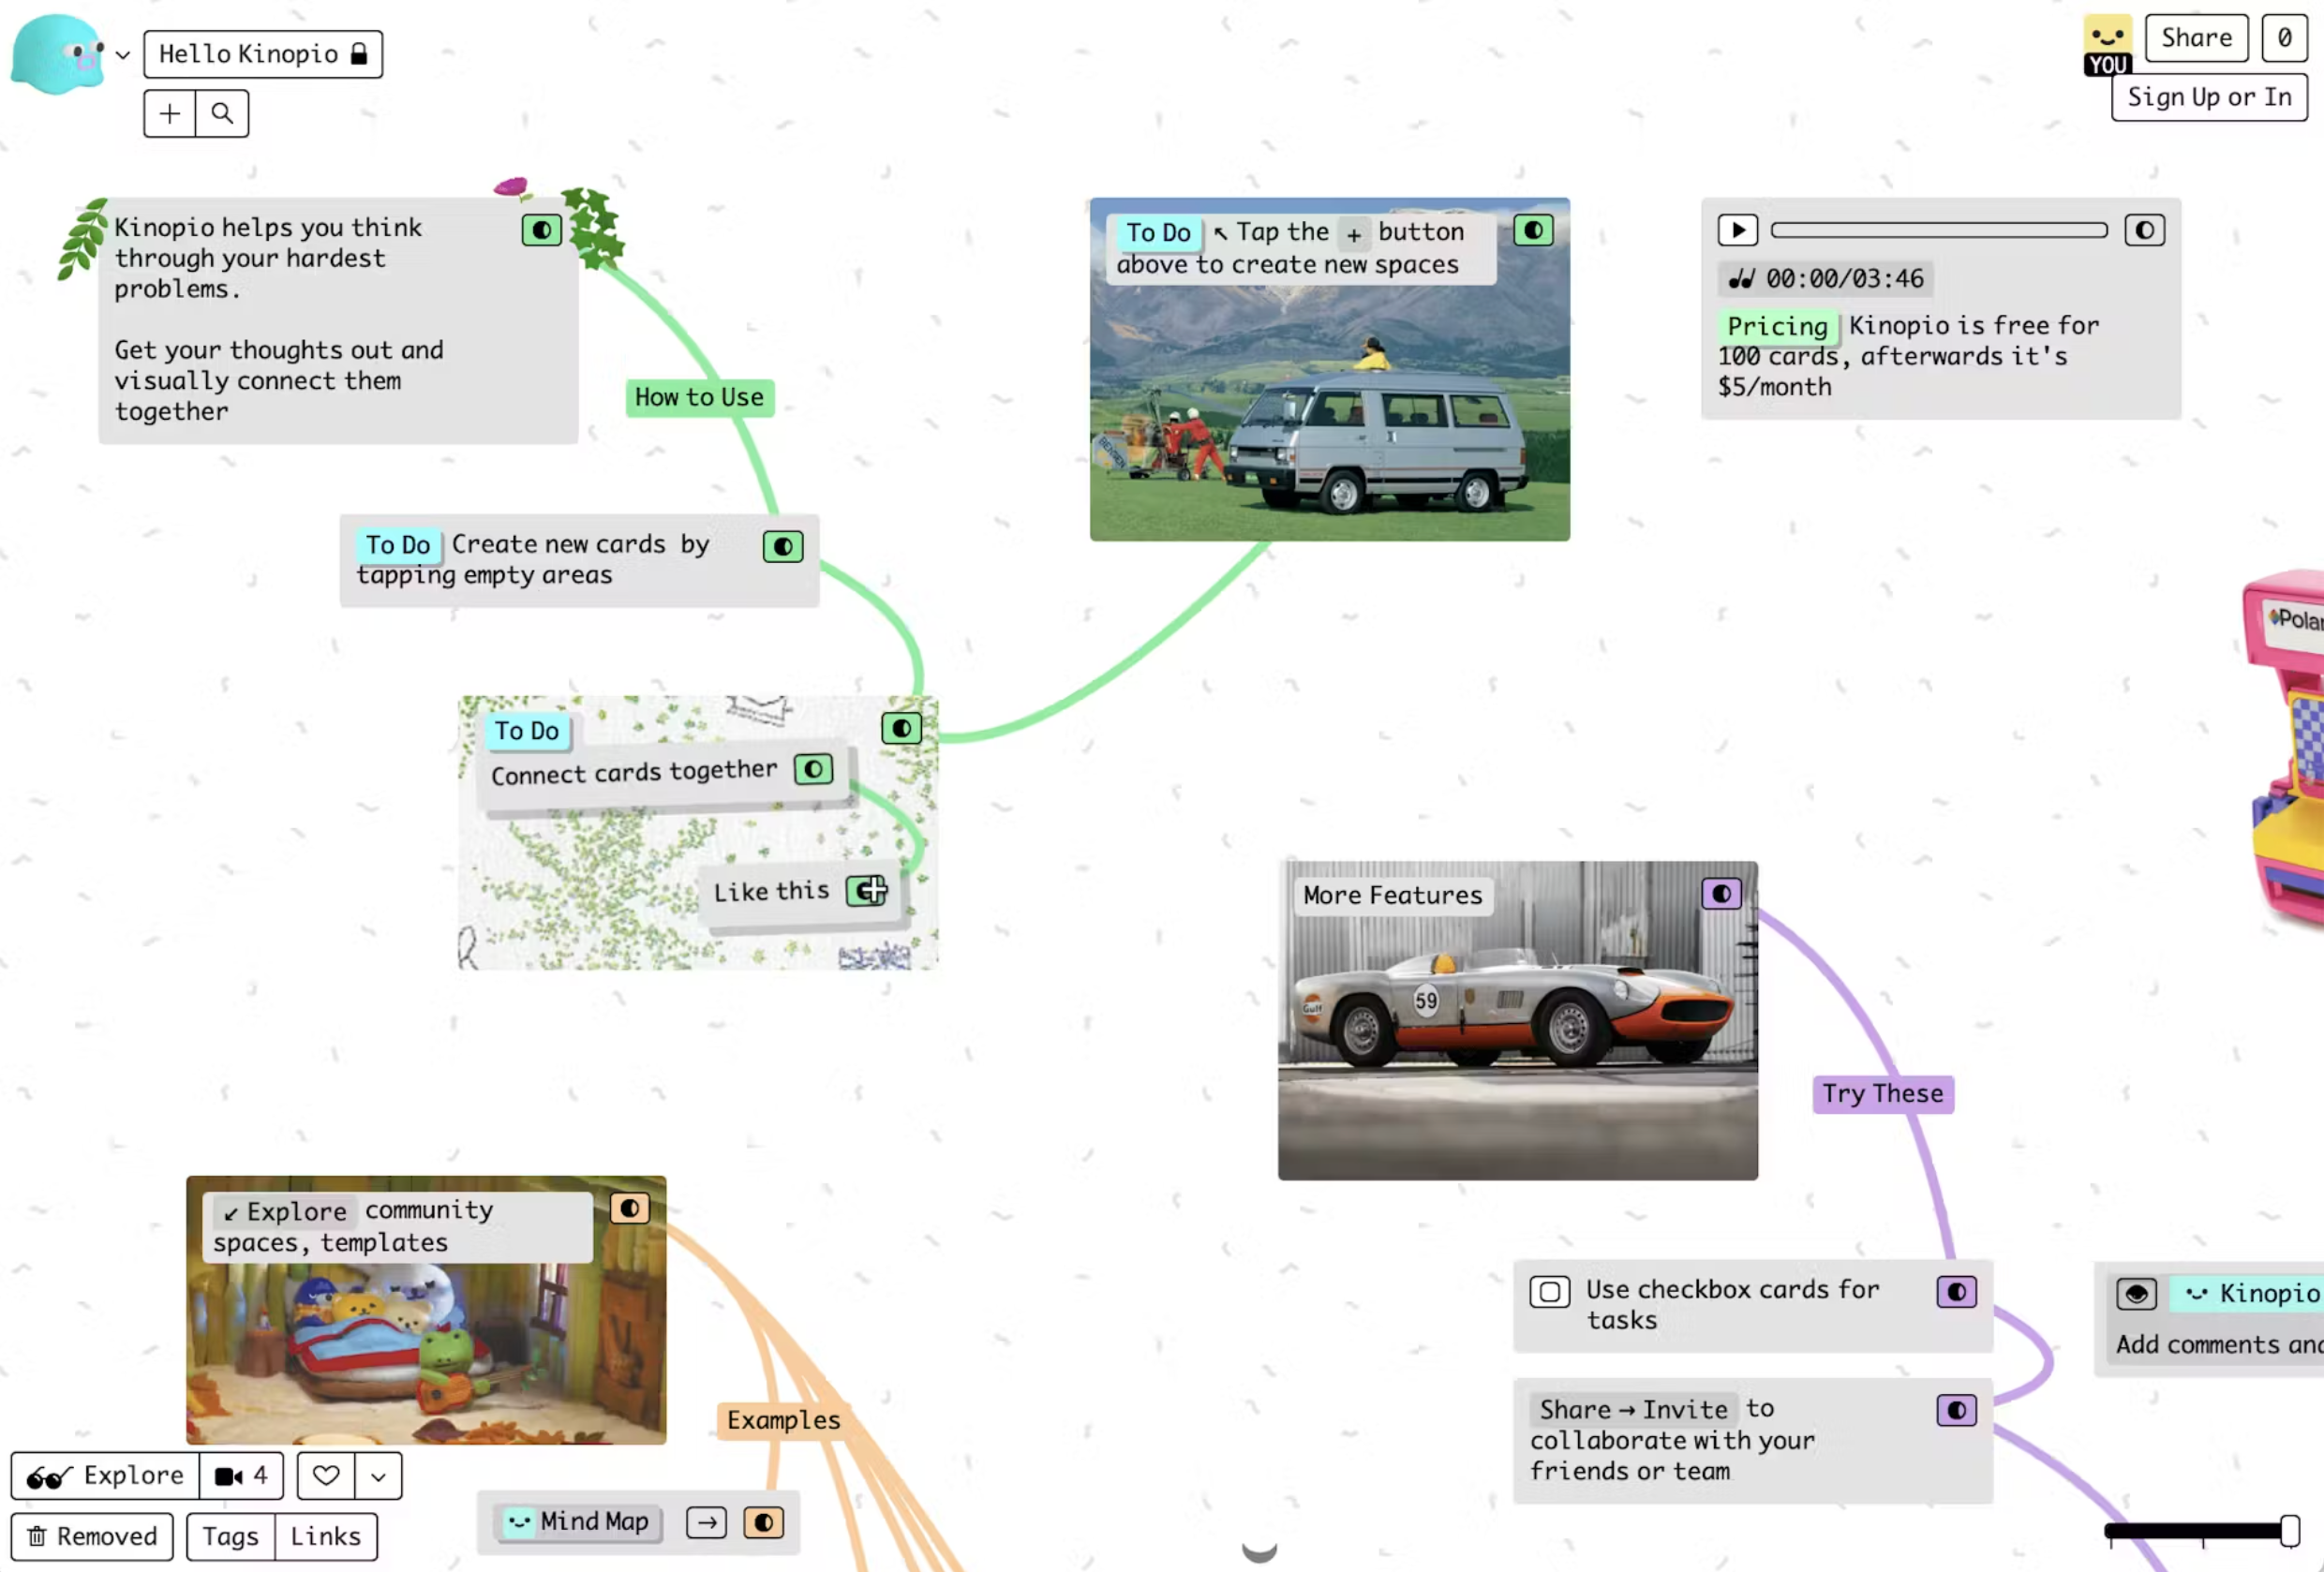Check the 'Use checkbox cards for tasks' box
This screenshot has height=1572, width=2324.
pyautogui.click(x=1549, y=1291)
